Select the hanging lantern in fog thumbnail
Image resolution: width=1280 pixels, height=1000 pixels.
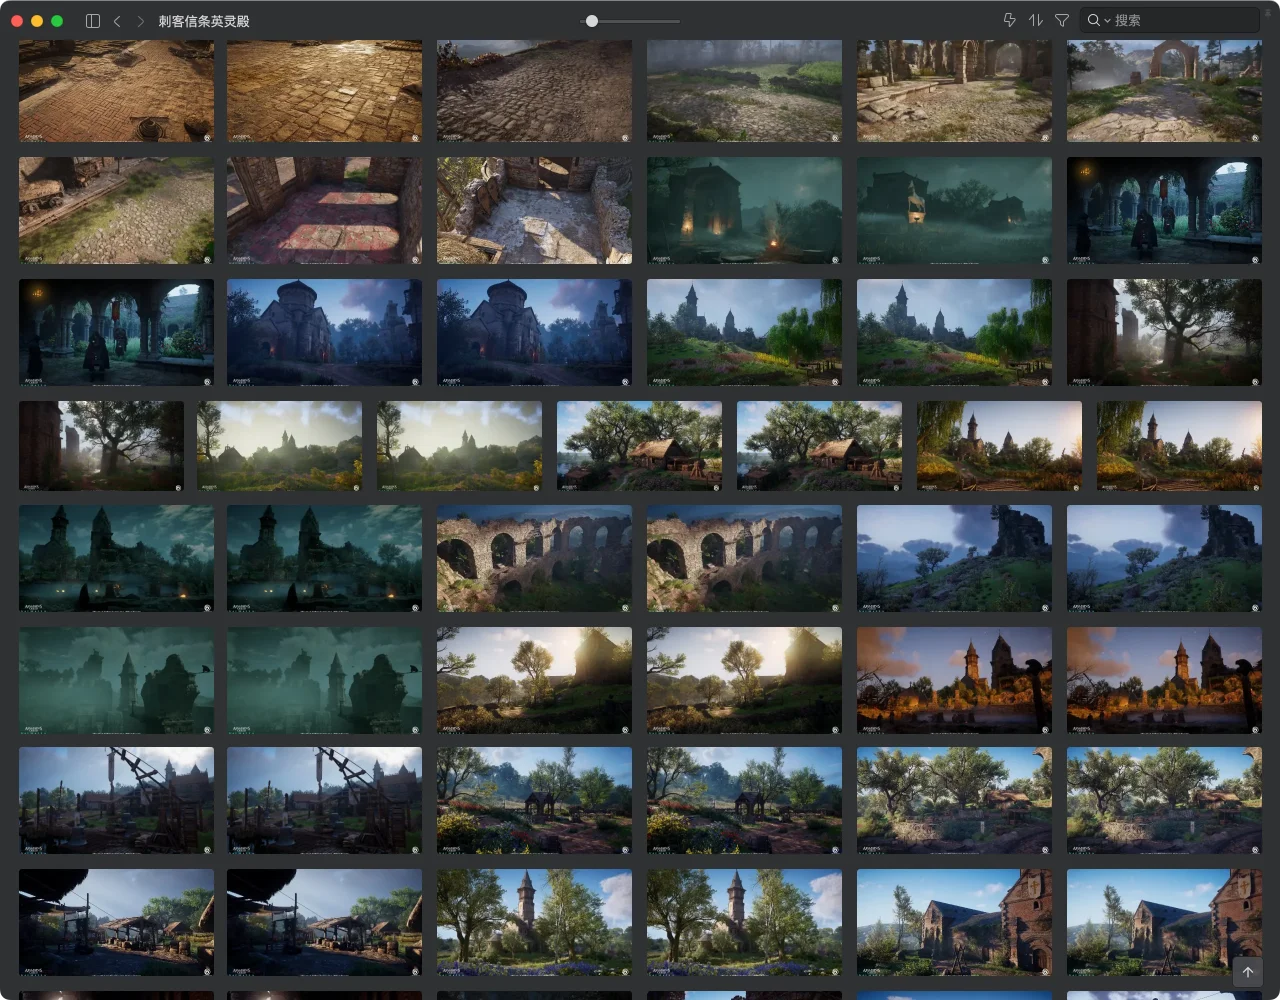(x=954, y=210)
